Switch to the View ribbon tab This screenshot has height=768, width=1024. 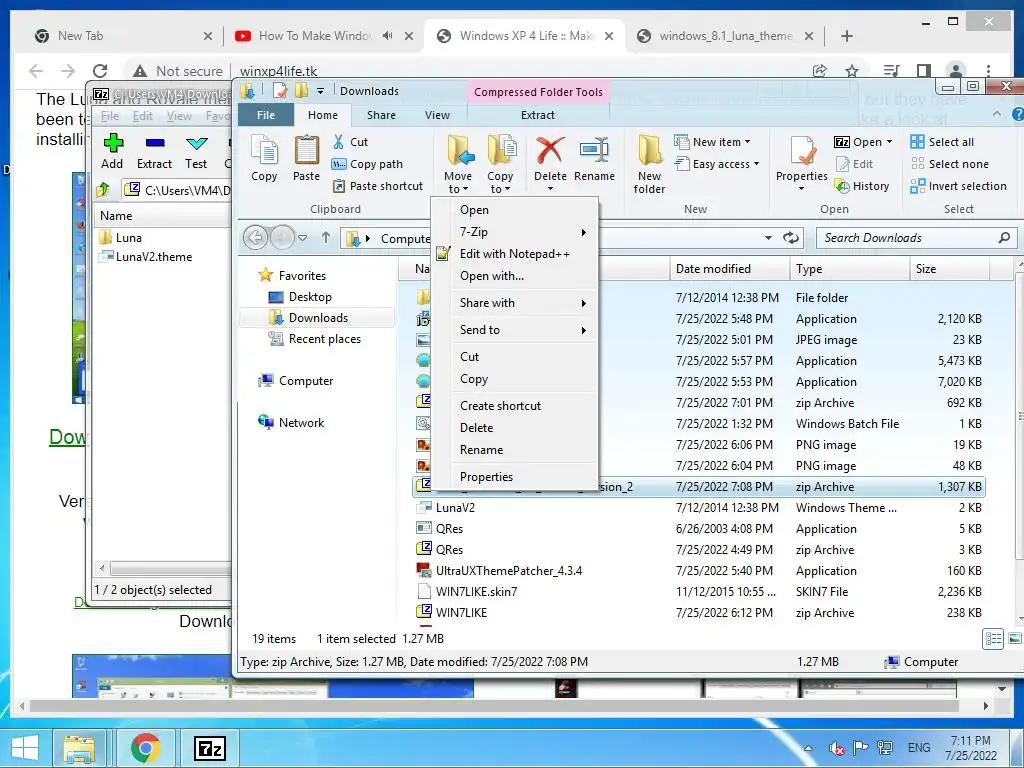pyautogui.click(x=437, y=115)
